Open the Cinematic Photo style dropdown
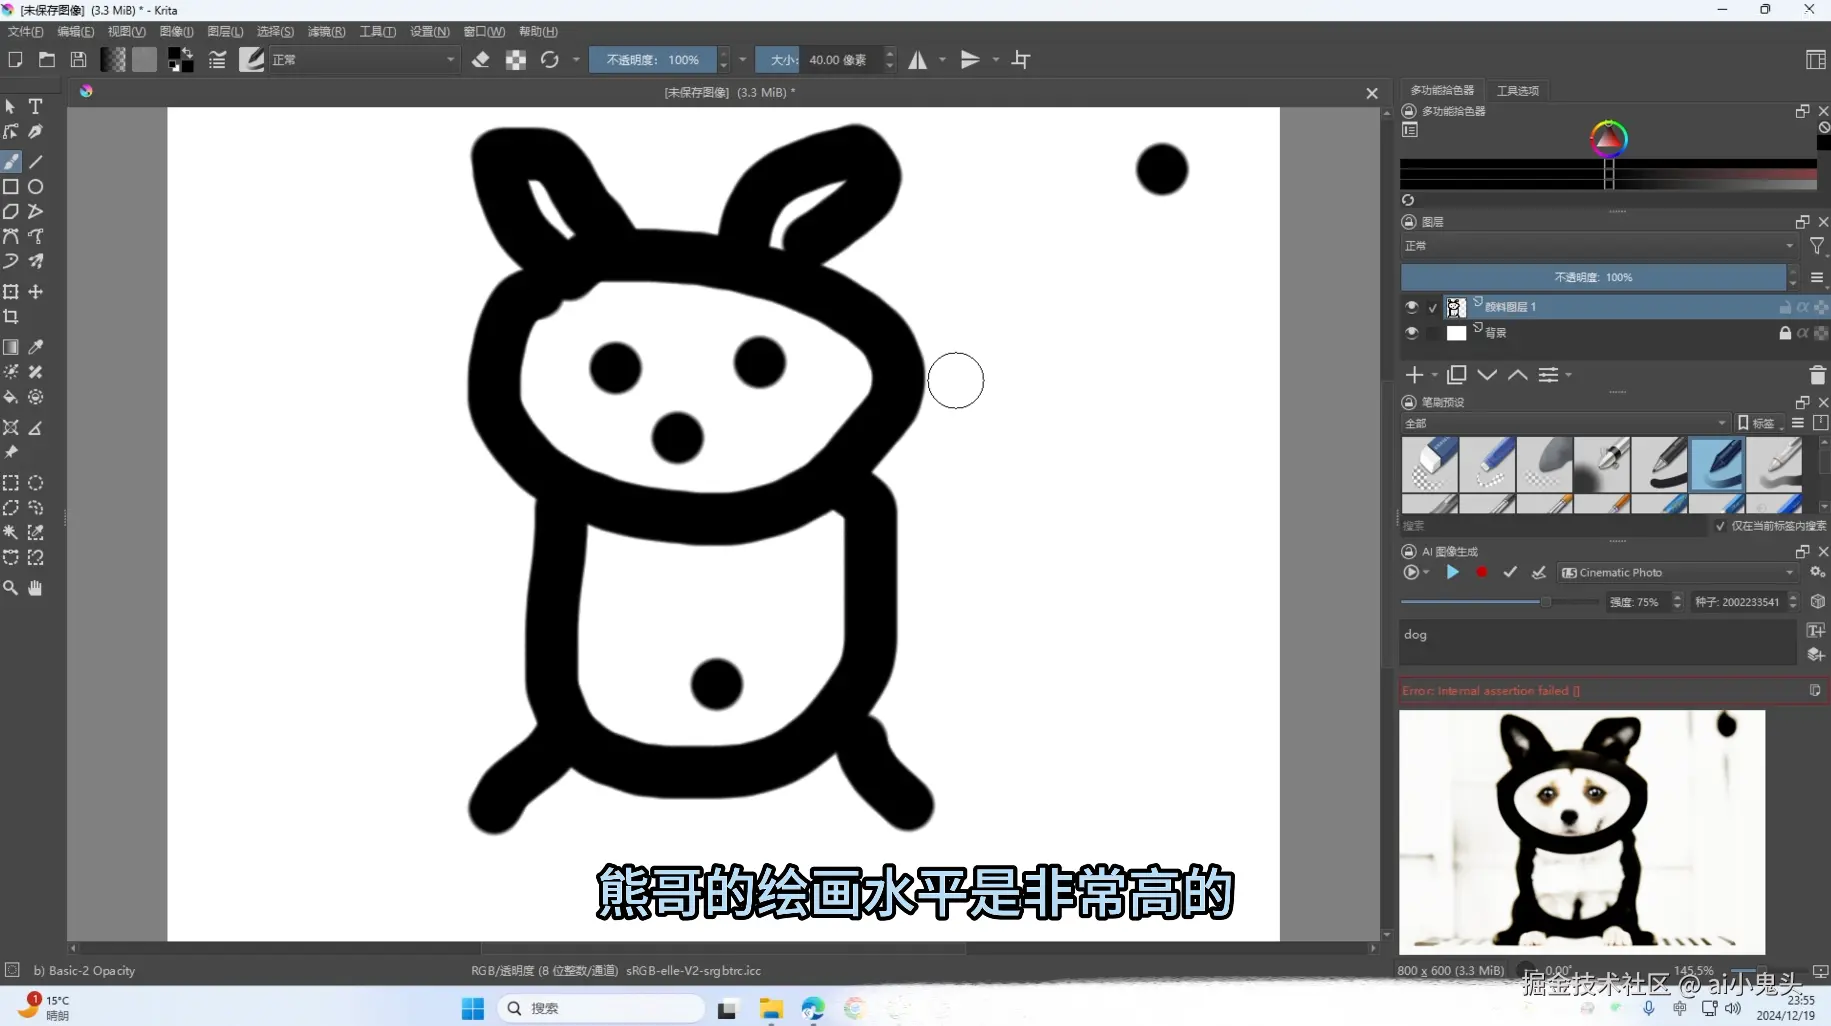This screenshot has width=1831, height=1026. 1678,573
